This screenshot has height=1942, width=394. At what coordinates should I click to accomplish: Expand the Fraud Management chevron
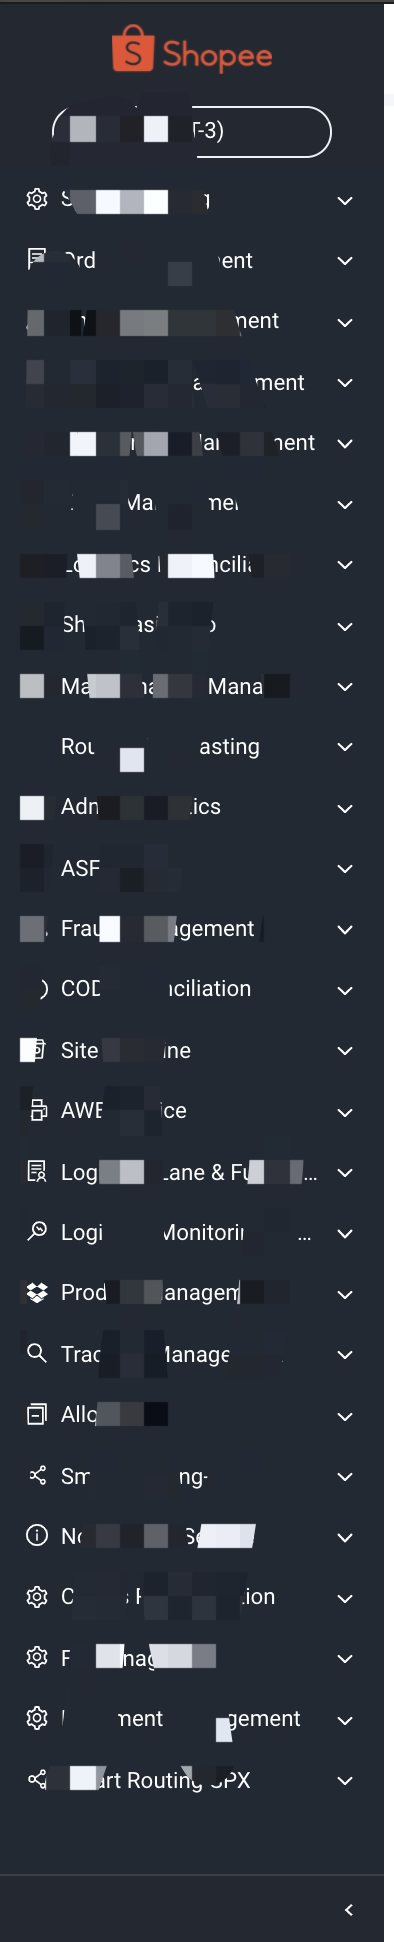coord(345,929)
